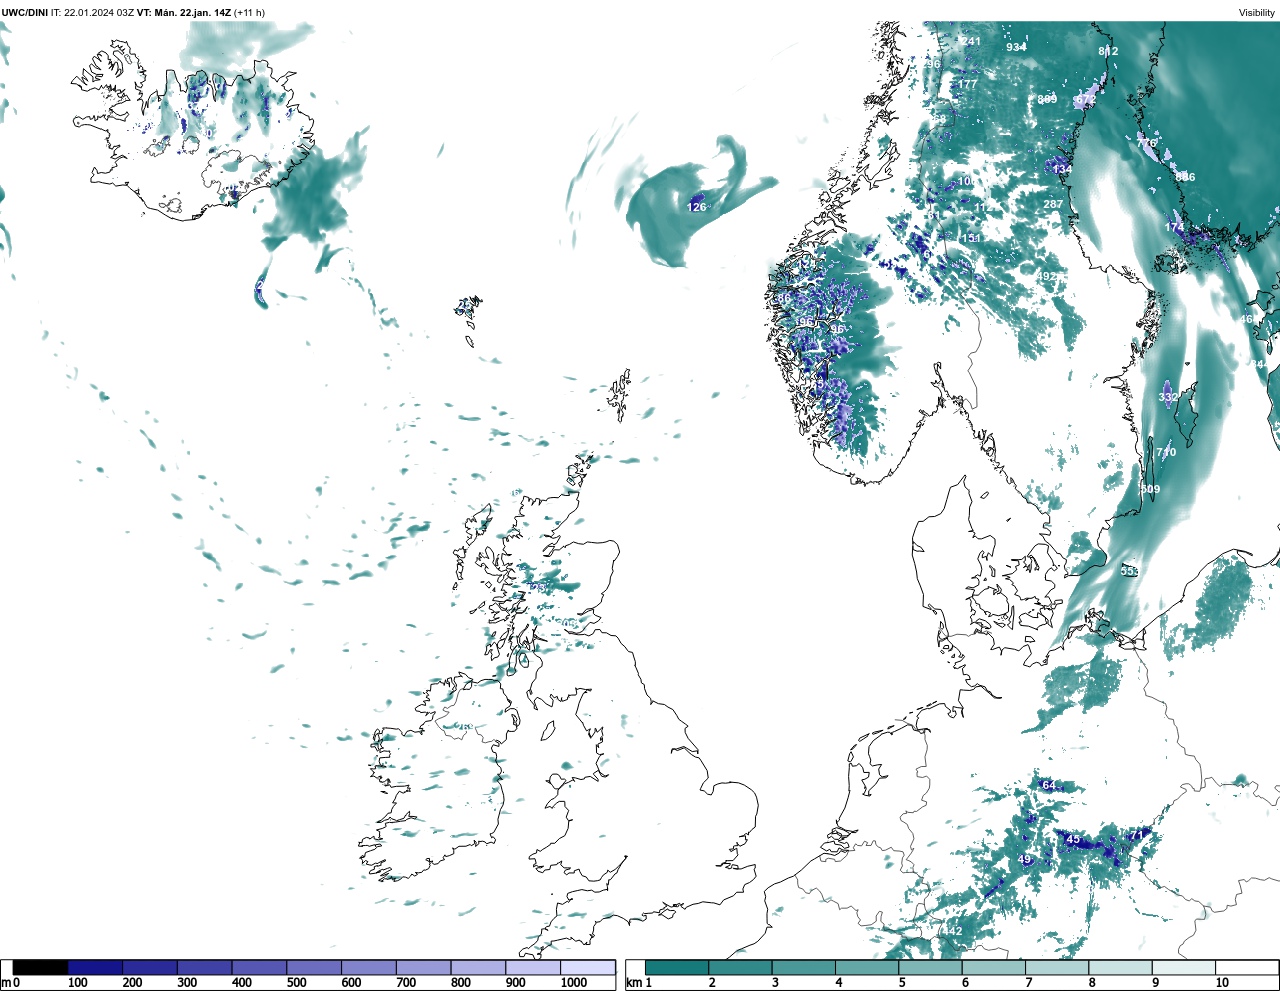Click the 1–2 km dark teal legend swatch

(677, 968)
